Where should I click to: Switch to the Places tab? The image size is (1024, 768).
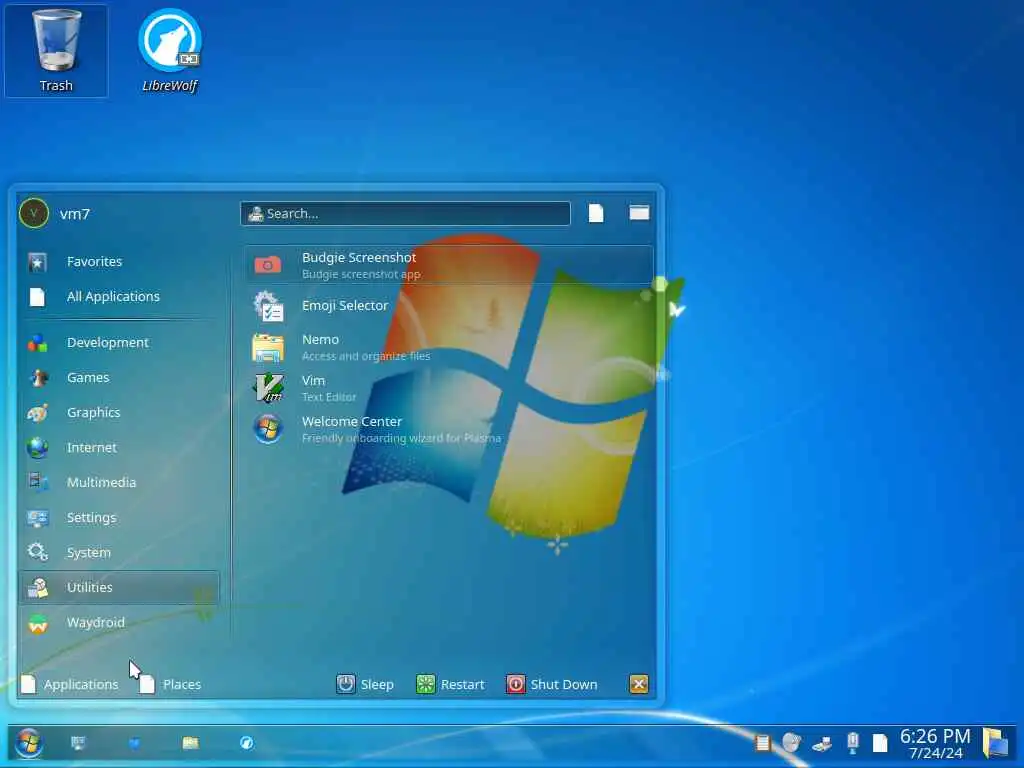pyautogui.click(x=170, y=684)
